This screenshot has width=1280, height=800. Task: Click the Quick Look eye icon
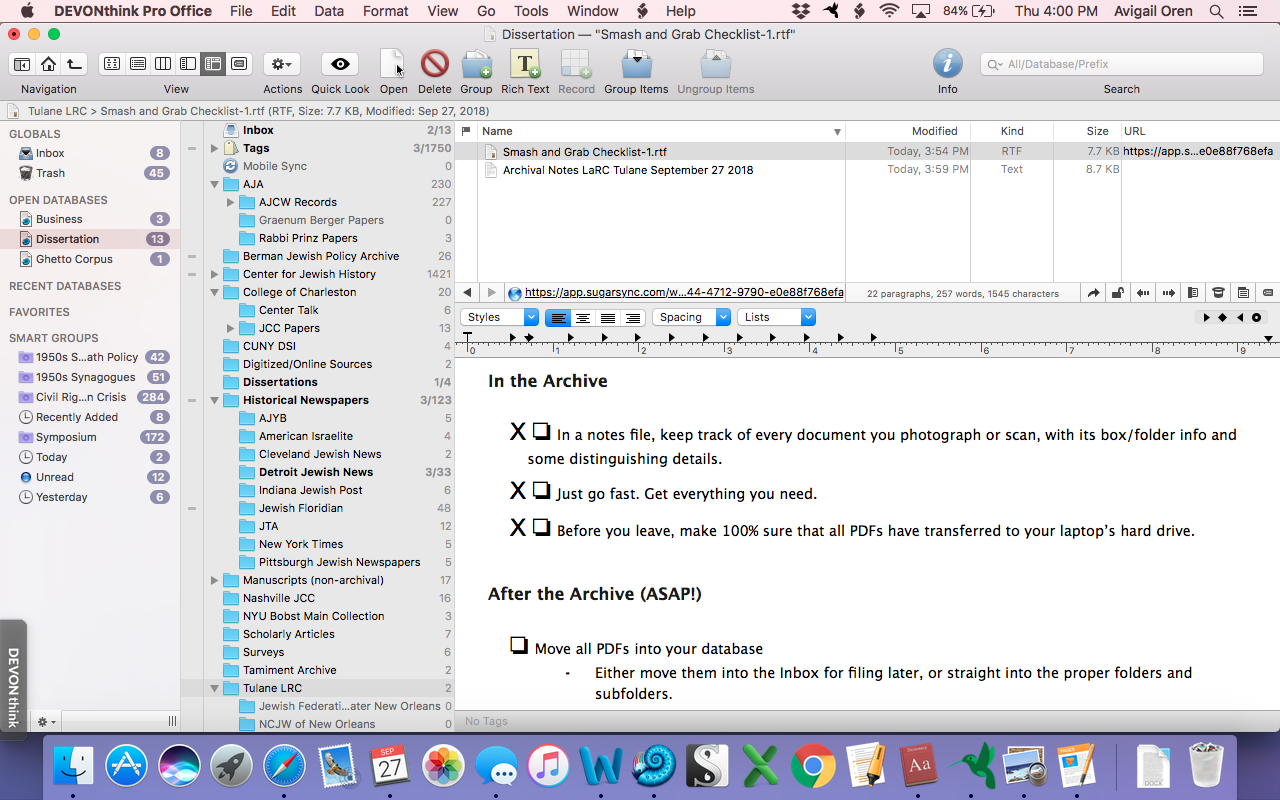coord(340,64)
